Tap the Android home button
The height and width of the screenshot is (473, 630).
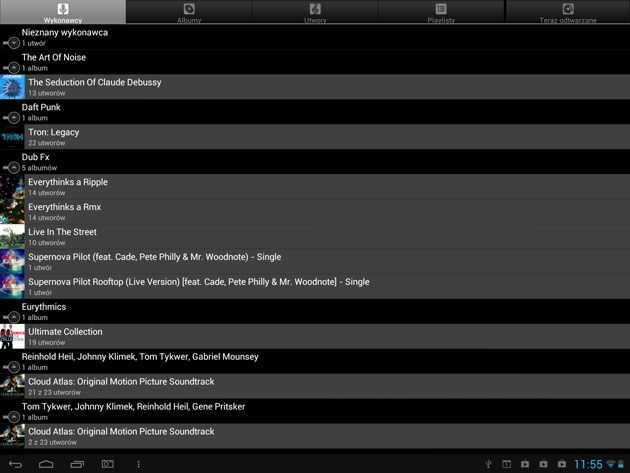[x=46, y=464]
